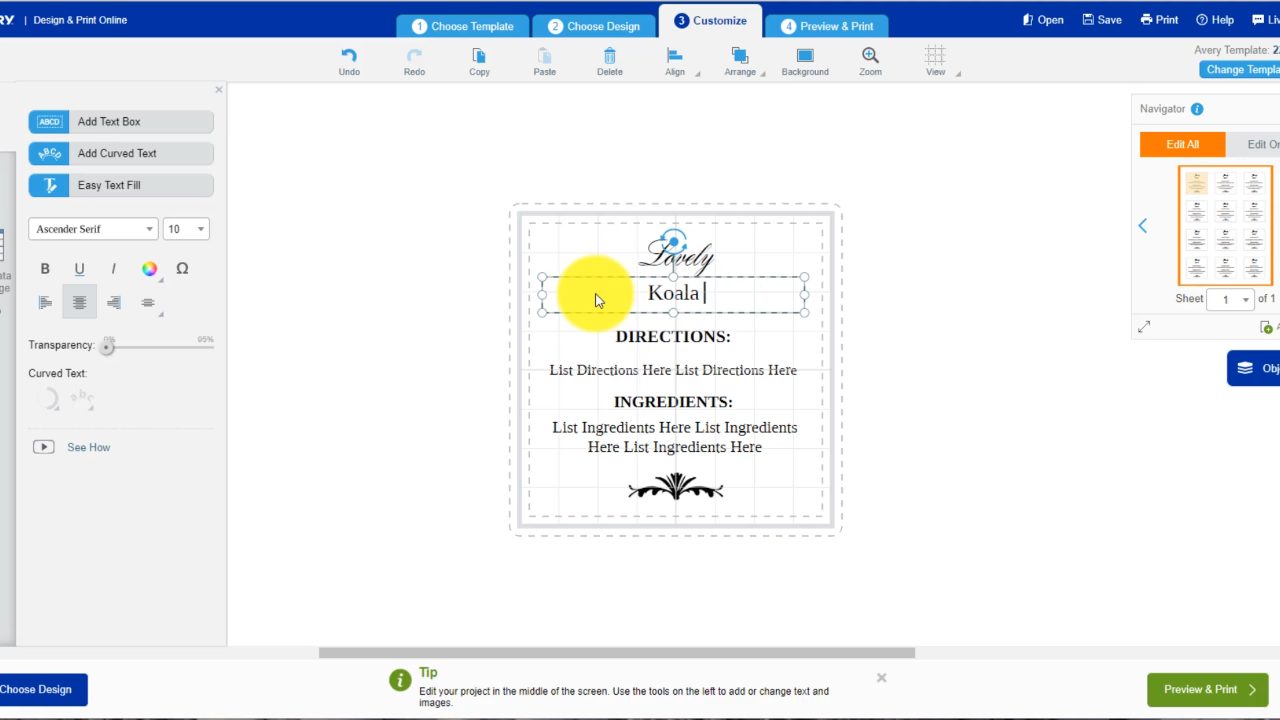This screenshot has height=720, width=1280.
Task: Click Easy Text Fill button
Action: pyautogui.click(x=121, y=185)
